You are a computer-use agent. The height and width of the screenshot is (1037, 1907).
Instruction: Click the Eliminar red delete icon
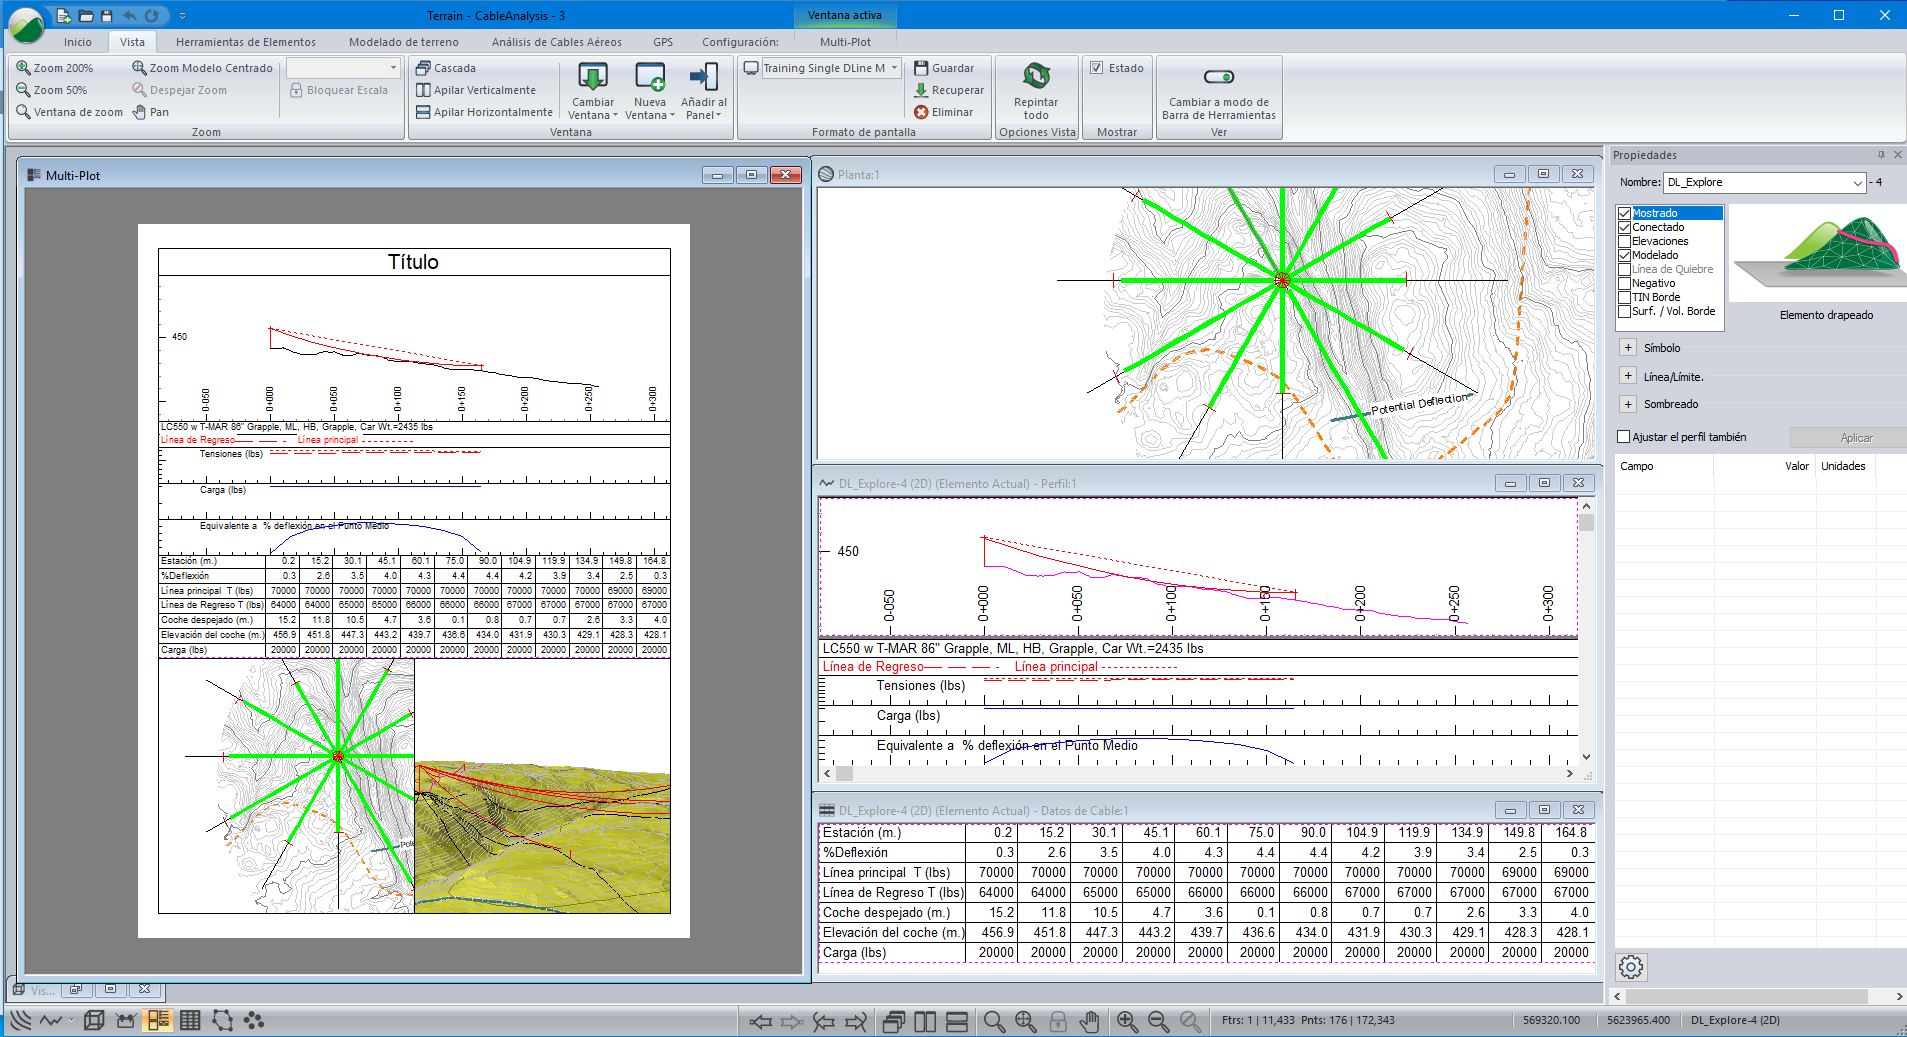click(x=921, y=112)
